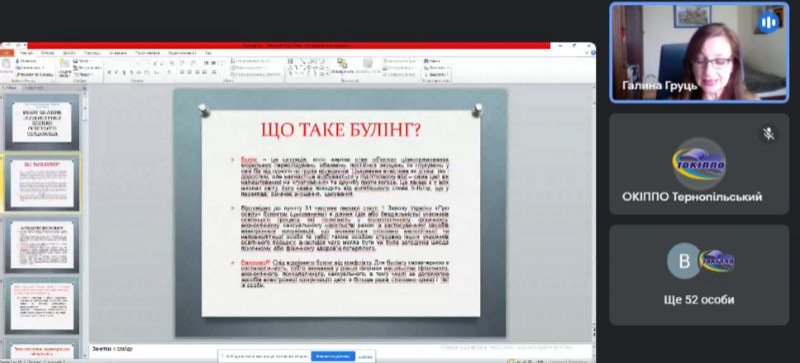
Task: Switch to the Insert ribbon tab
Action: tap(47, 53)
